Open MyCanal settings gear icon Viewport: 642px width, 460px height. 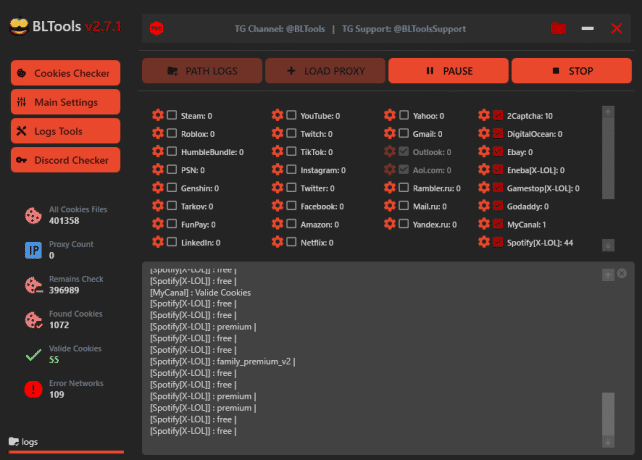point(484,224)
